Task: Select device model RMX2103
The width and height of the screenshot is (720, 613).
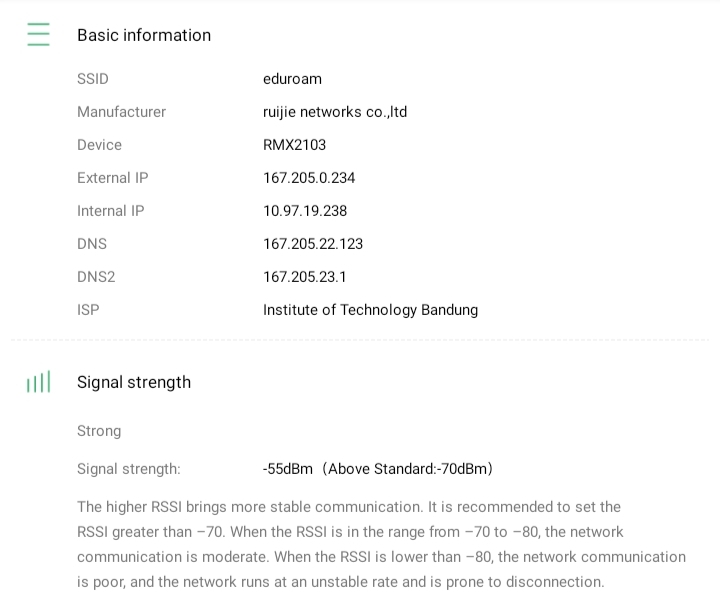Action: pyautogui.click(x=294, y=145)
